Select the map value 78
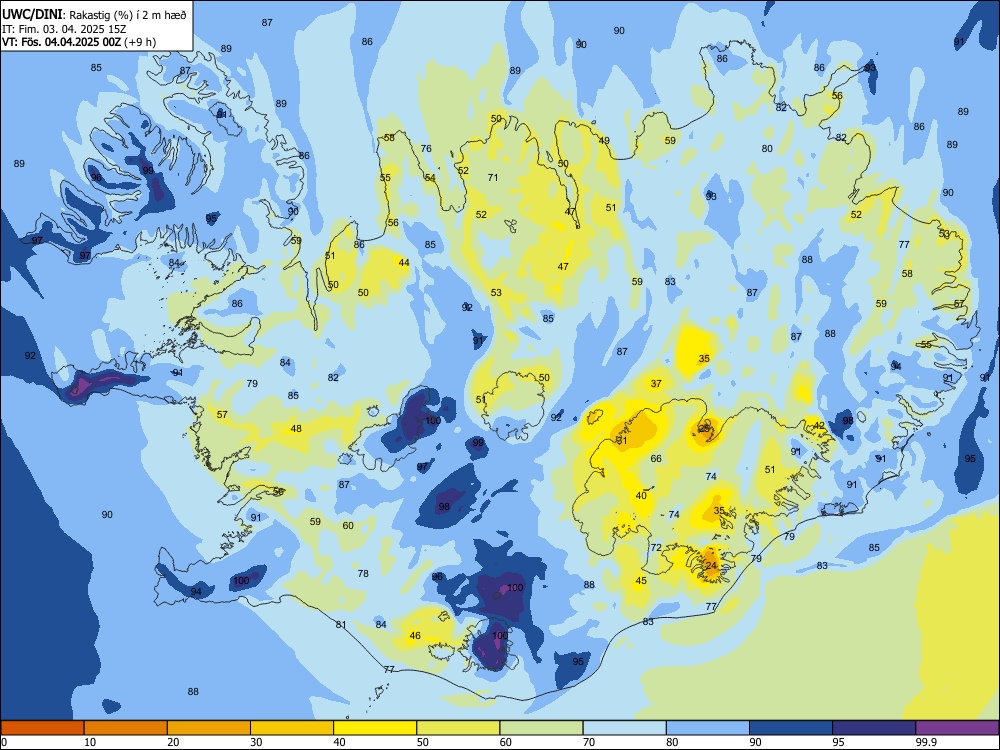The height and width of the screenshot is (750, 1000). point(363,573)
